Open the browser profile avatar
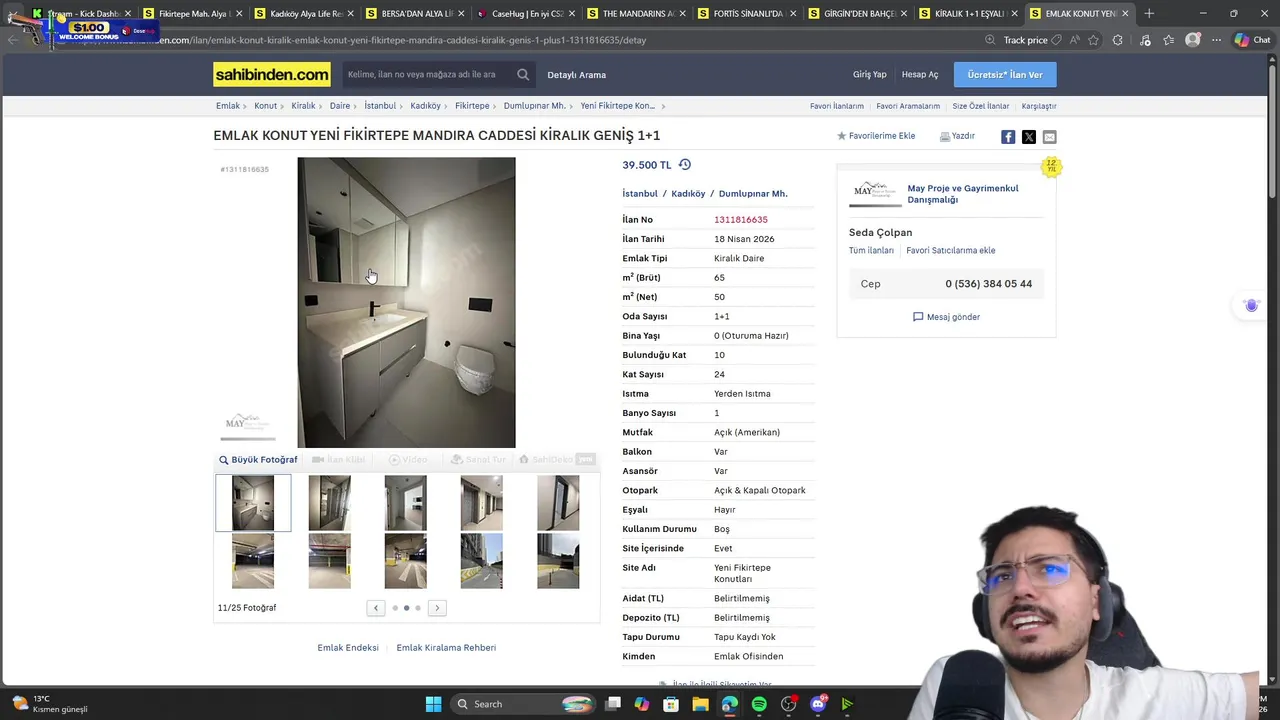Screen dimensions: 1280x720 1193,40
